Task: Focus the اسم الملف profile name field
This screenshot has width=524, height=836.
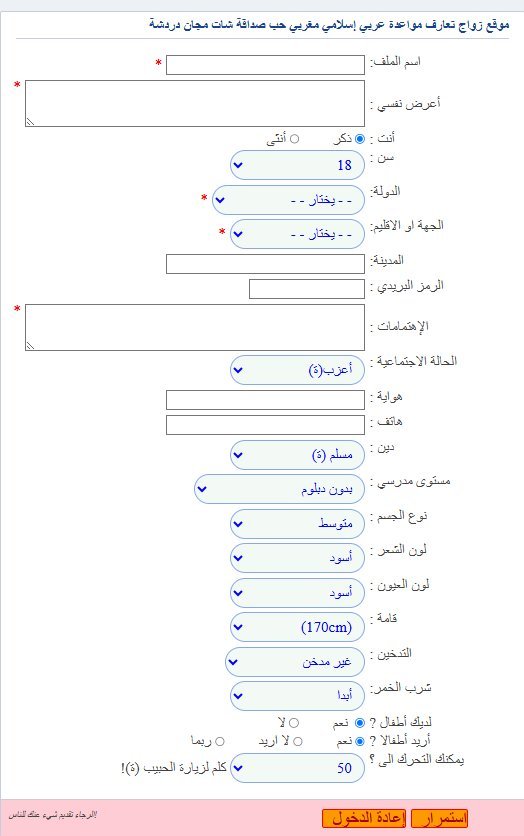Action: pyautogui.click(x=265, y=65)
